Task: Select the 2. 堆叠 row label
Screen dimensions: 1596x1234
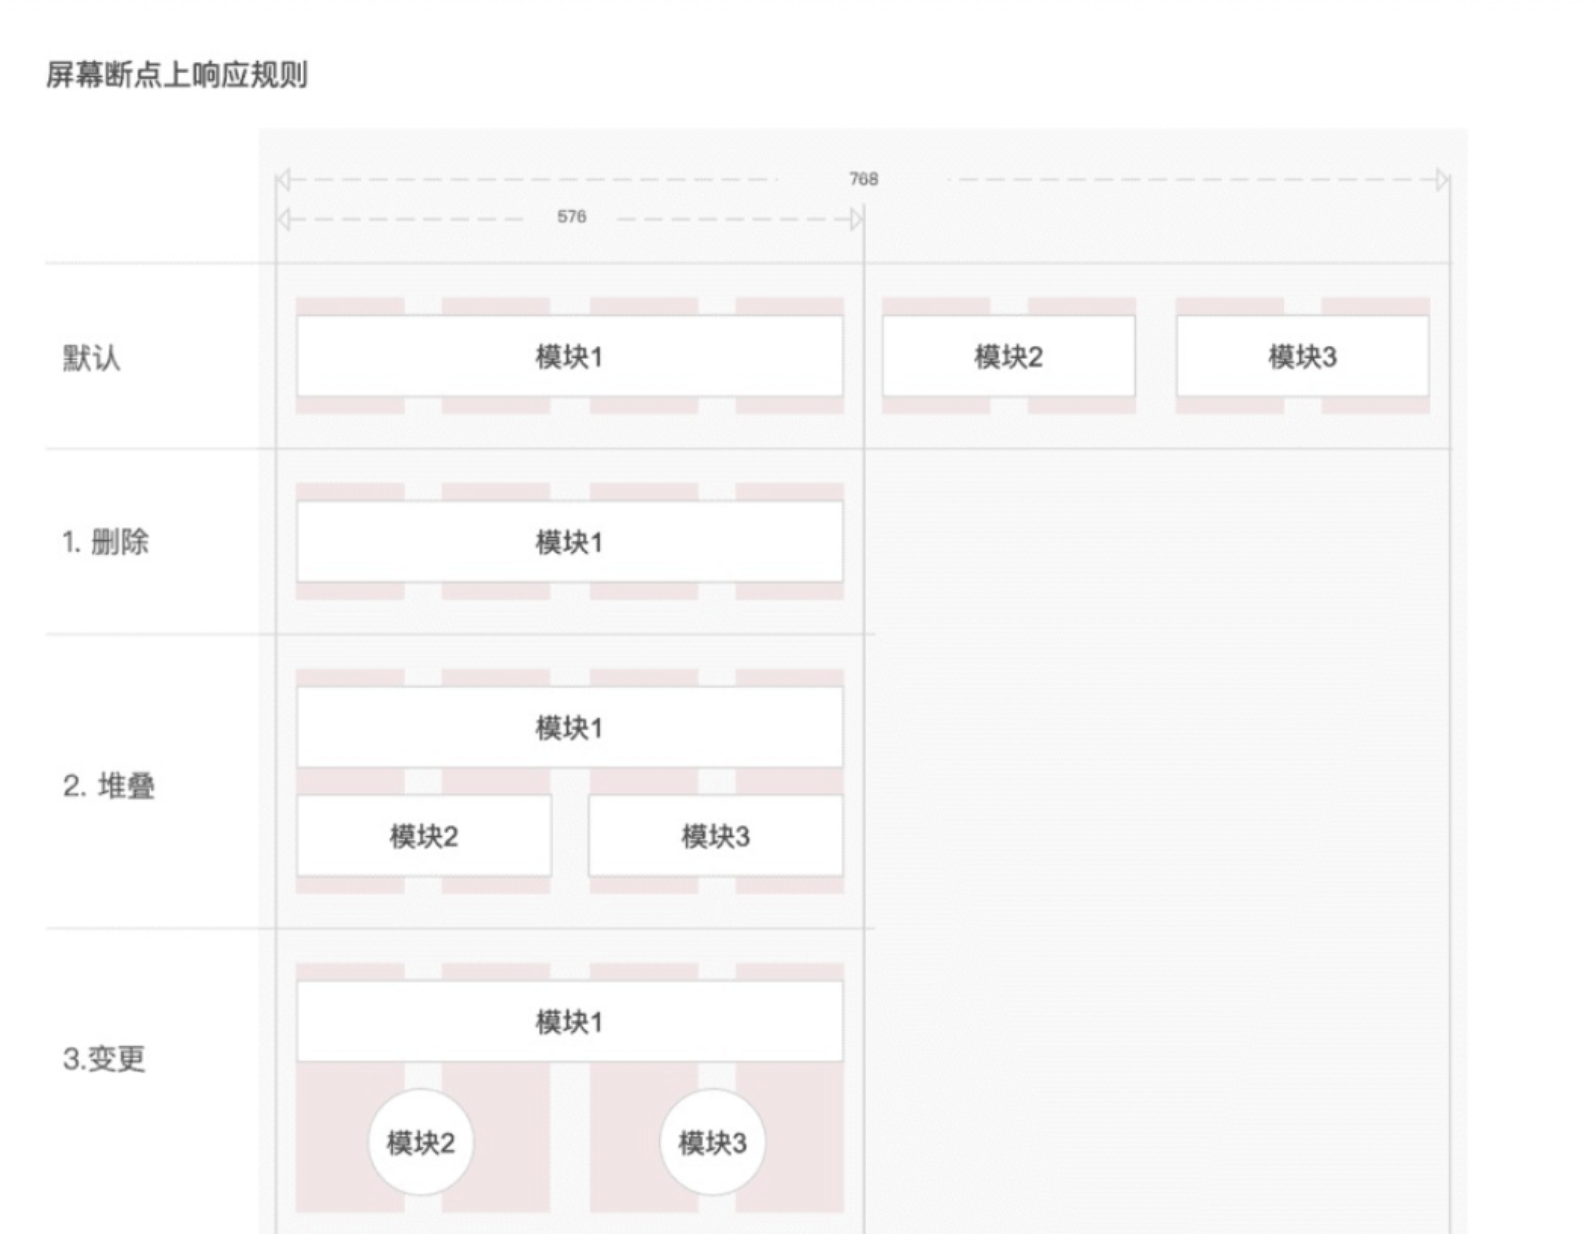Action: 109,786
